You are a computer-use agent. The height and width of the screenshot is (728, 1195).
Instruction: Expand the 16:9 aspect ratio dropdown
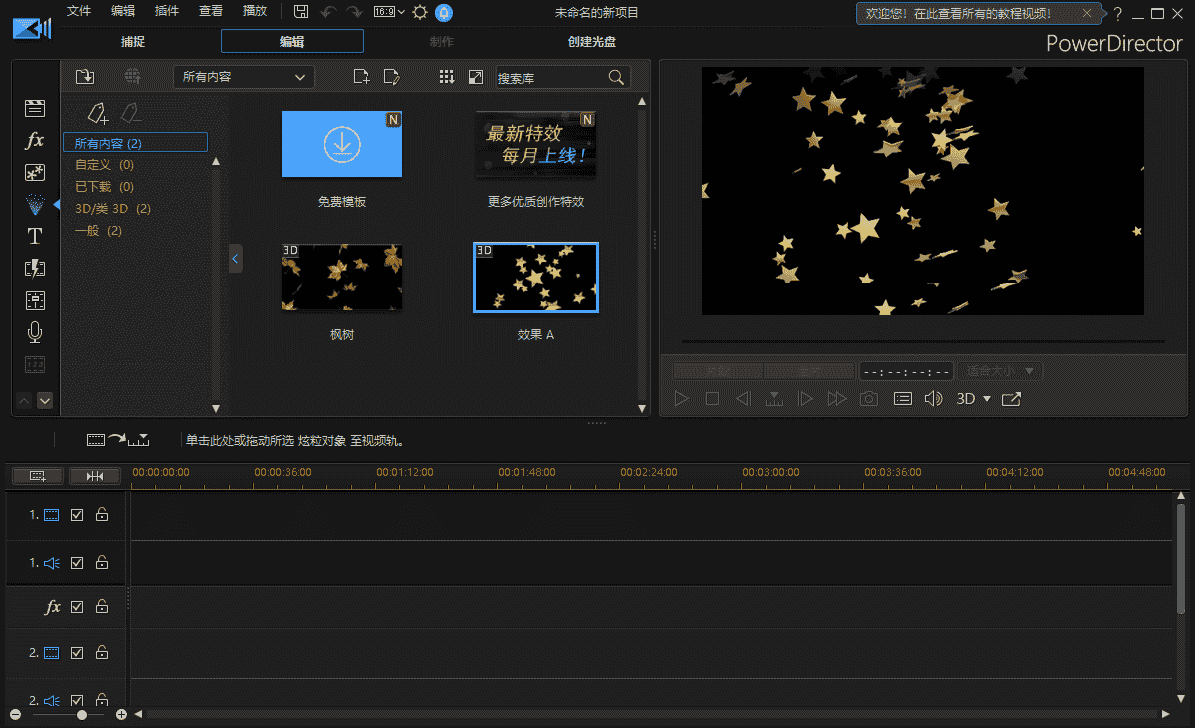(x=389, y=12)
